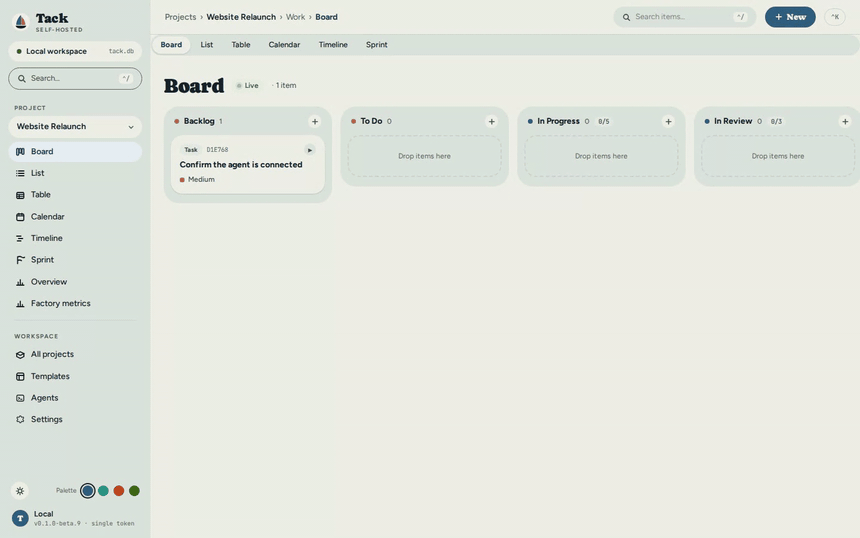The height and width of the screenshot is (538, 860).
Task: Click Work in breadcrumb
Action: [295, 17]
